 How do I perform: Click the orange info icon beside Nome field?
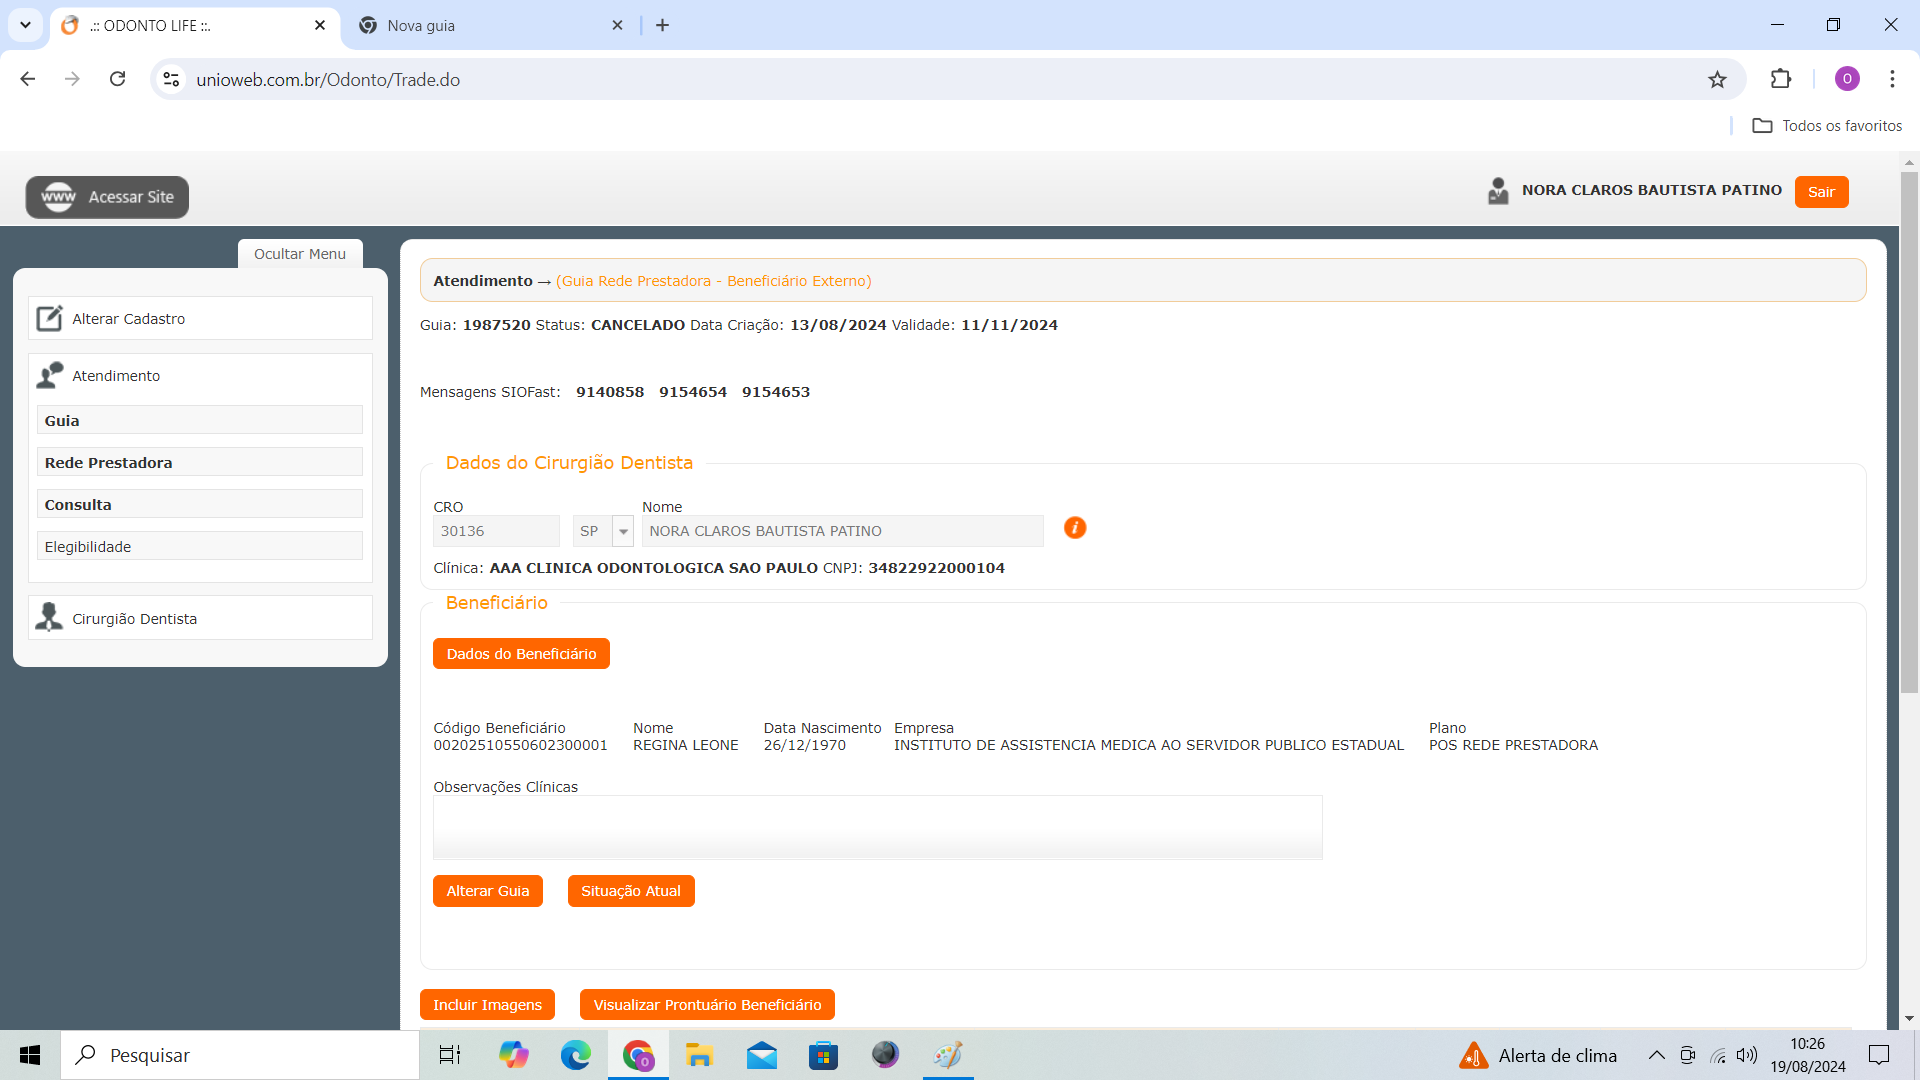1075,528
